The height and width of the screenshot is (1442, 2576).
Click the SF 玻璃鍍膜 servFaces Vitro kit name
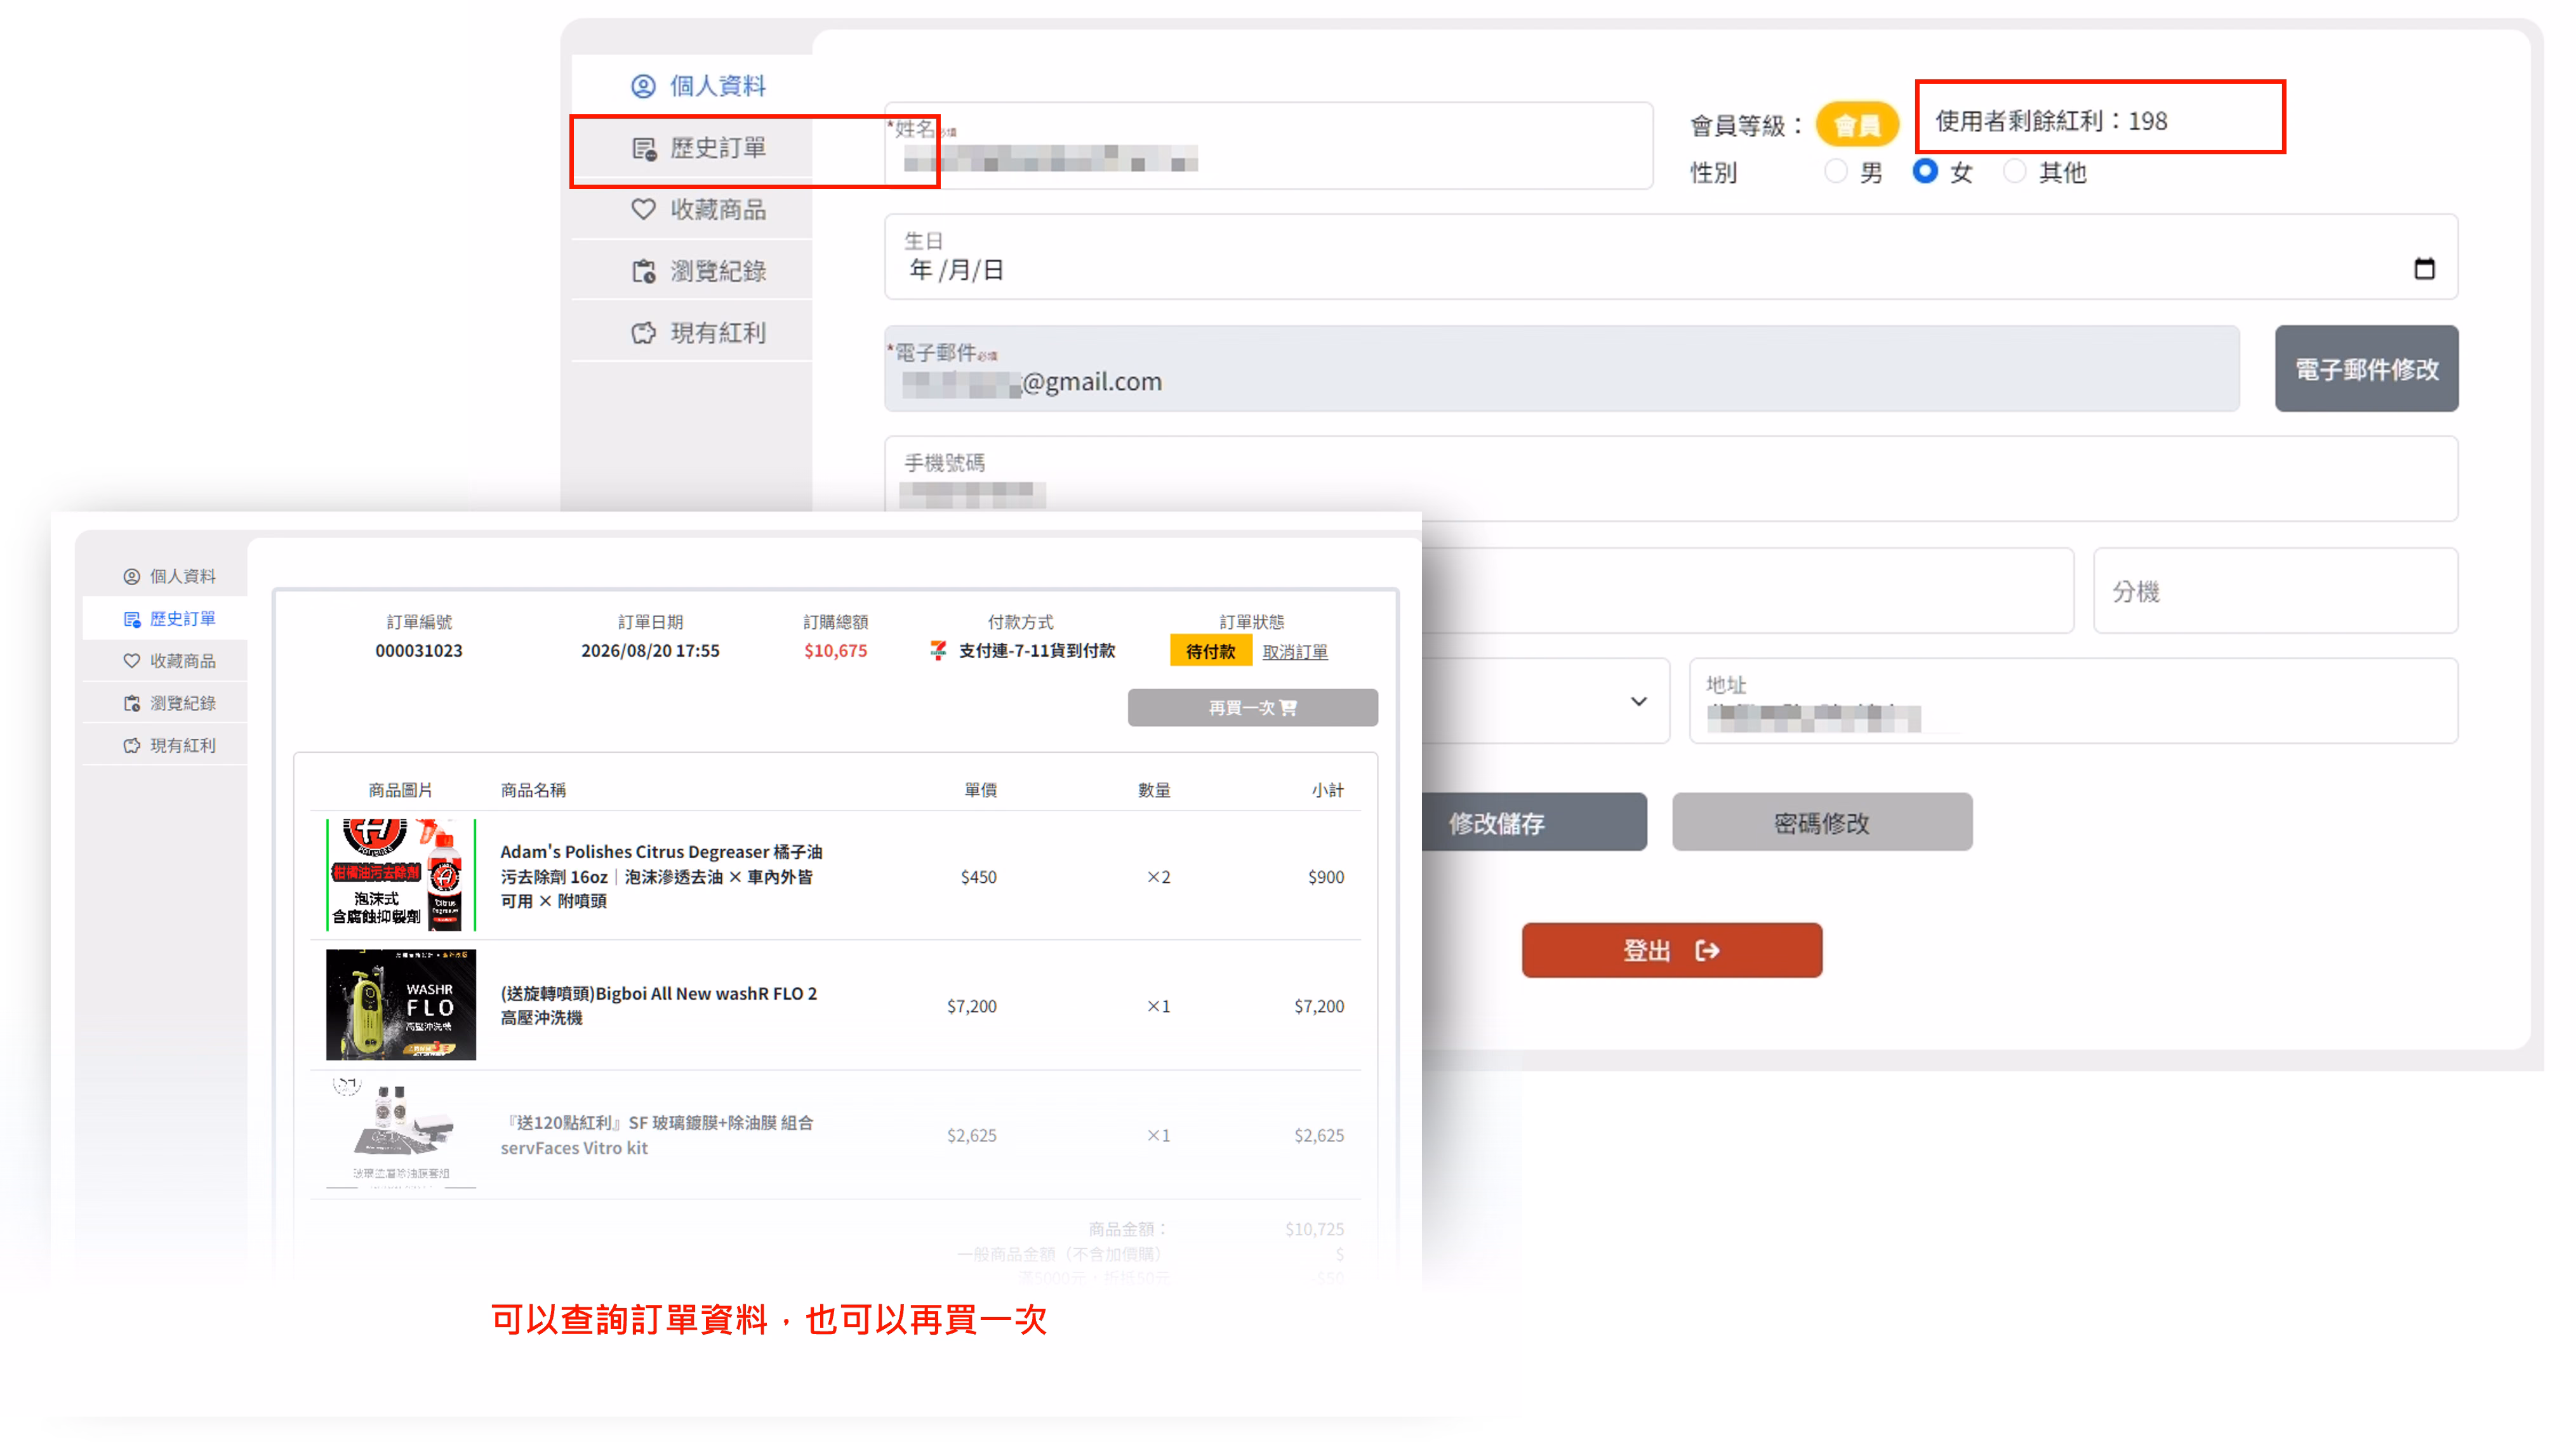coord(657,1135)
